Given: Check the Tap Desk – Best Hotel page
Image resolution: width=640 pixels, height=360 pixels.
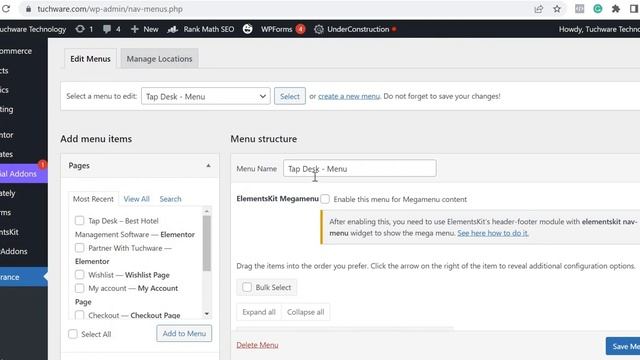Looking at the screenshot, I should click(80, 221).
